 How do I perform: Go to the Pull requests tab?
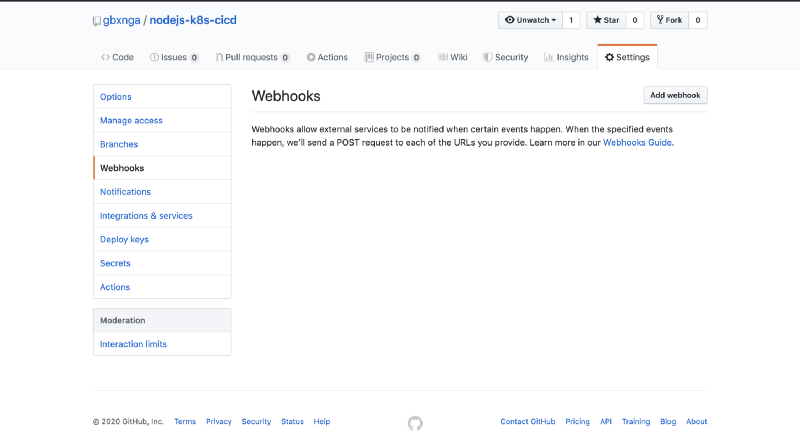(x=252, y=57)
